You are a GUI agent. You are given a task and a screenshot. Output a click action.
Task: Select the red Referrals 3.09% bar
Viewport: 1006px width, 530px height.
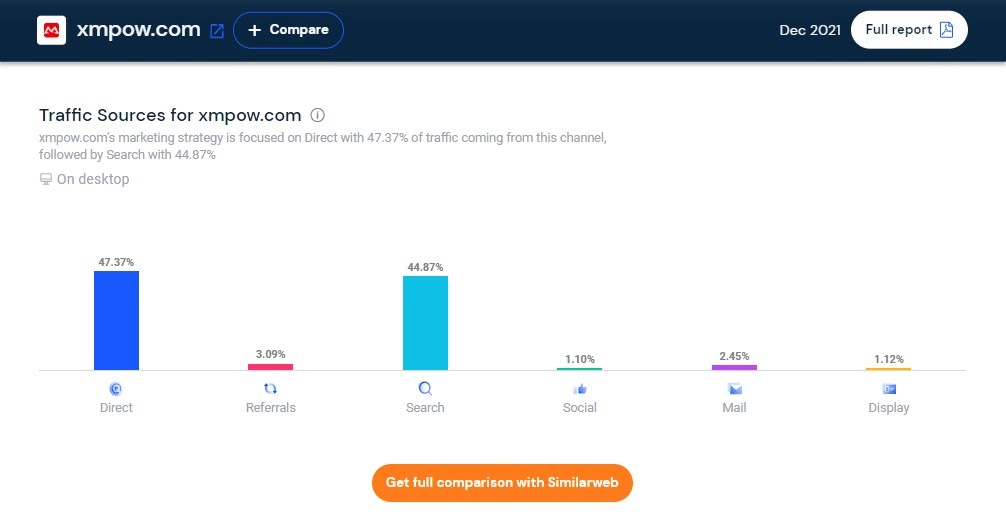pos(270,367)
